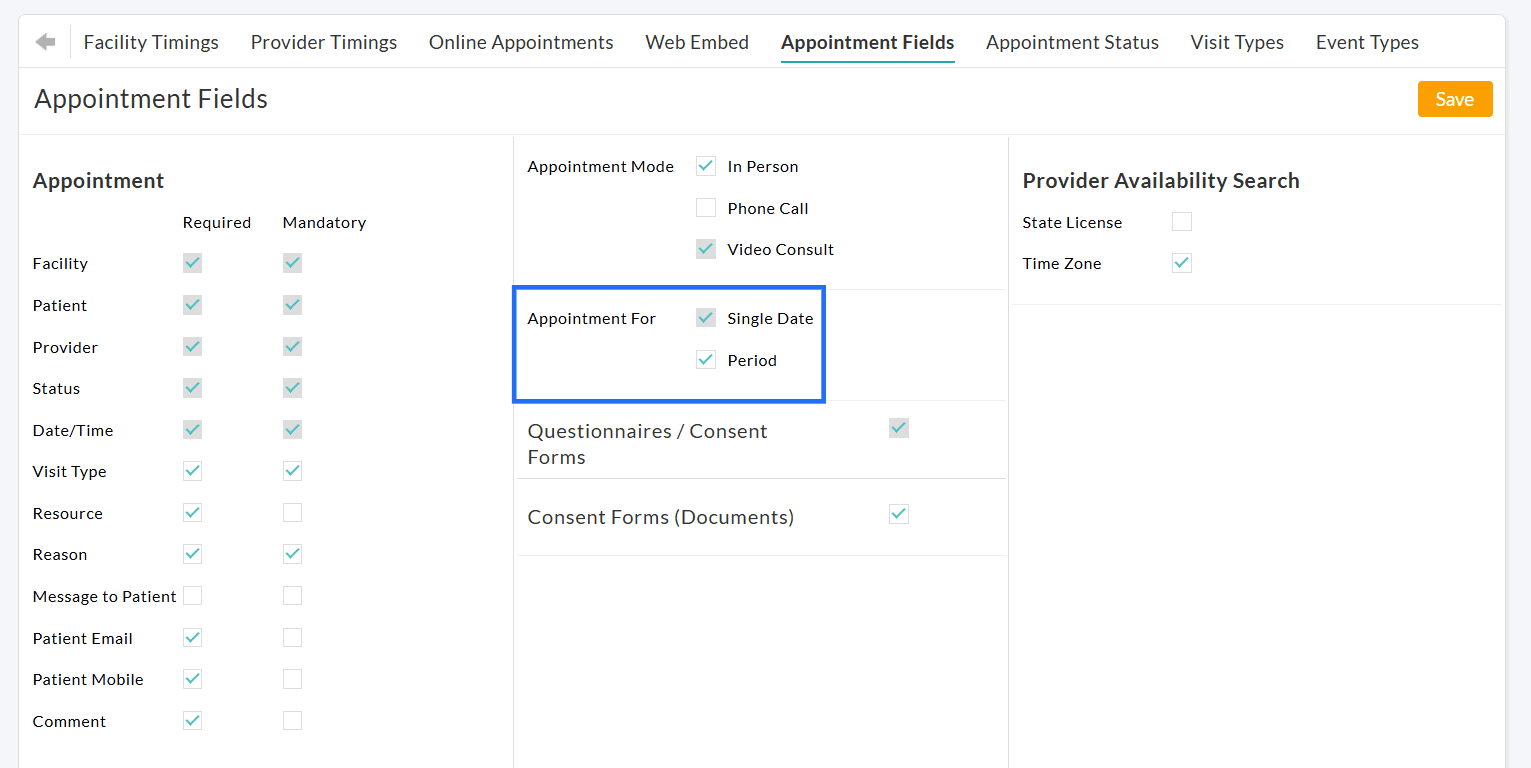
Task: Enable Message to Patient as required
Action: [x=192, y=595]
